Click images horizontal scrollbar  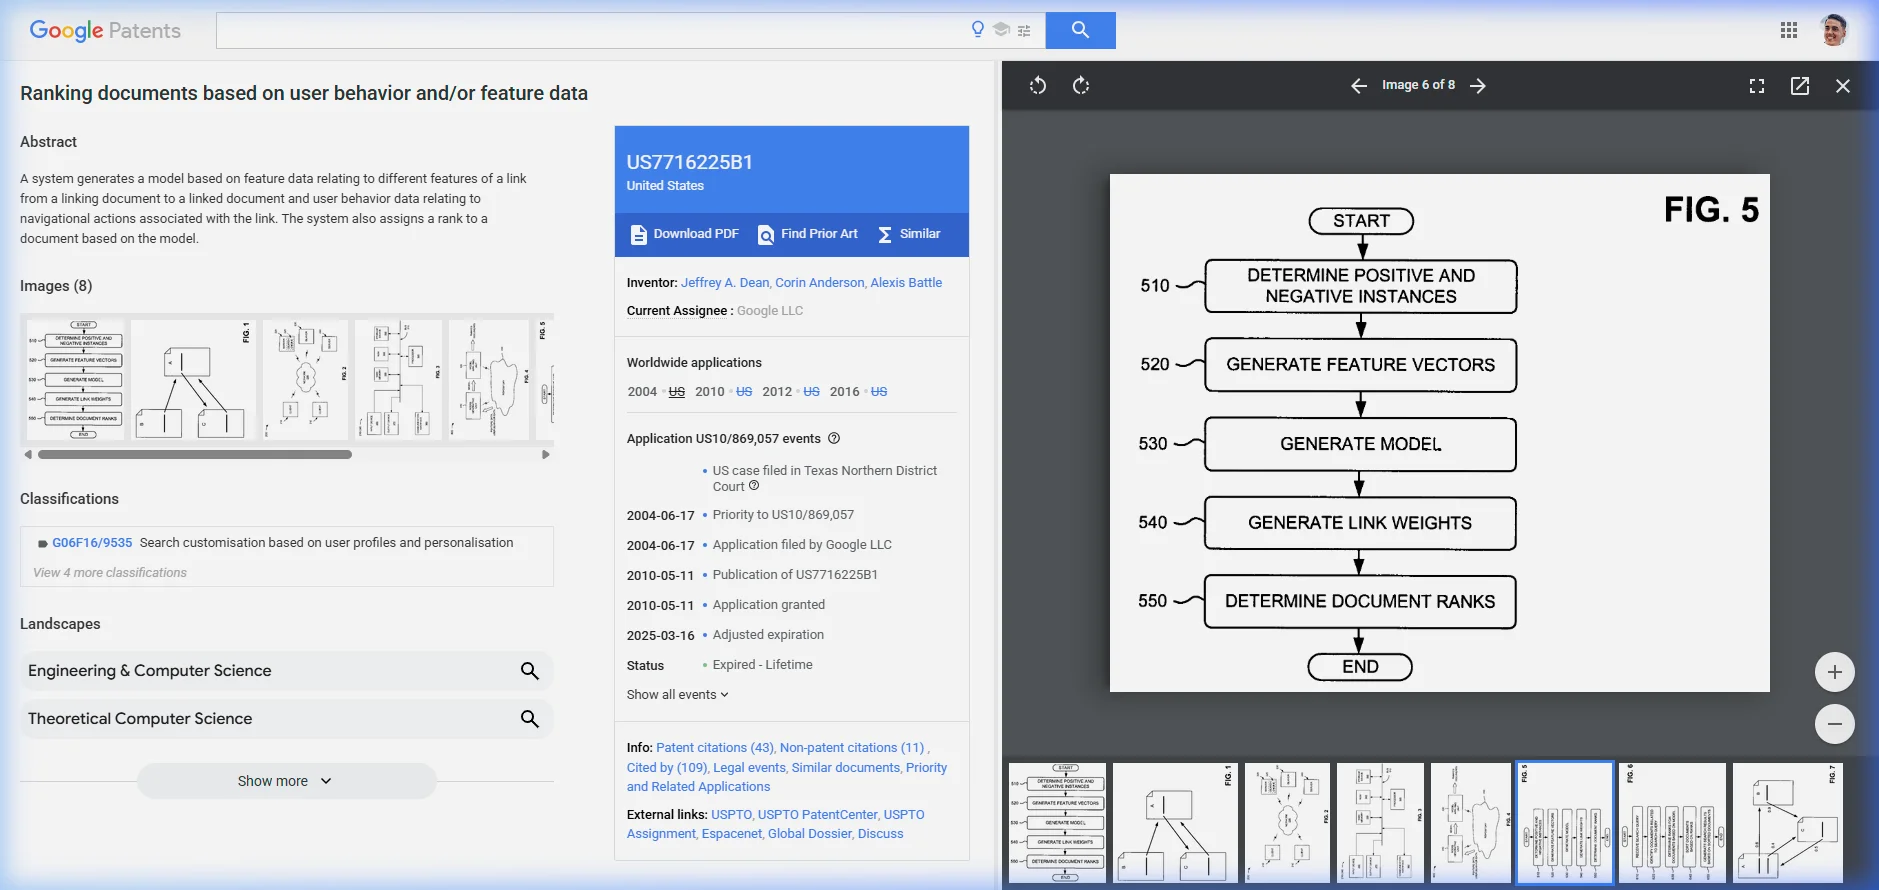pyautogui.click(x=195, y=455)
